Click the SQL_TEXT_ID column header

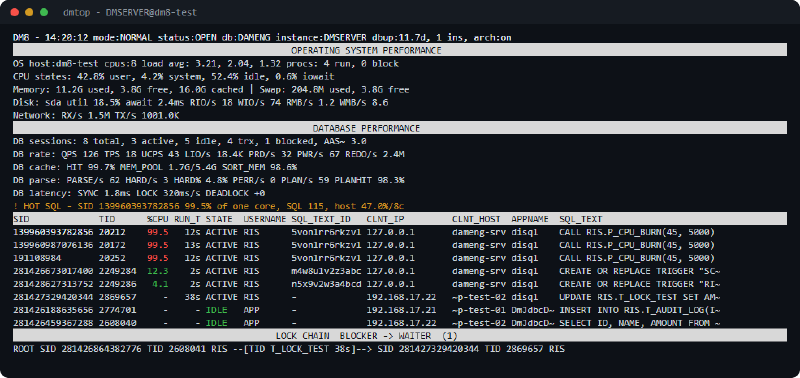pos(320,219)
